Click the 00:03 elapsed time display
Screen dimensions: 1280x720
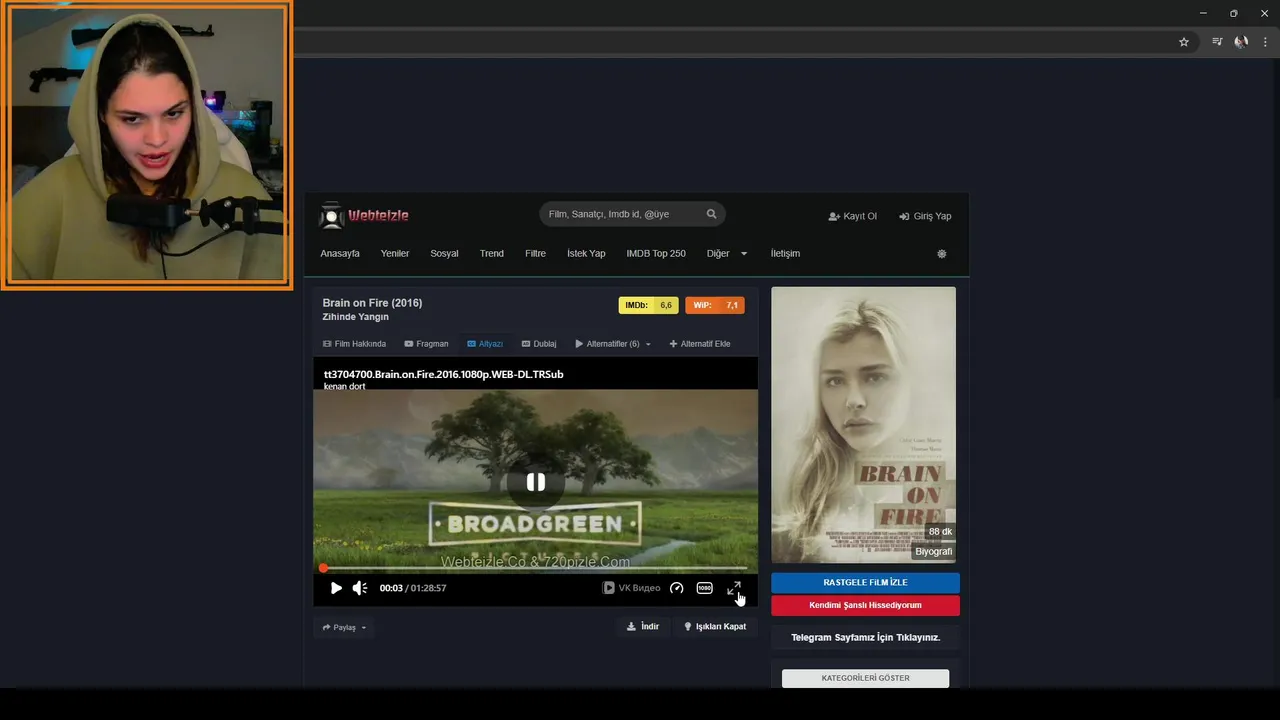point(391,588)
